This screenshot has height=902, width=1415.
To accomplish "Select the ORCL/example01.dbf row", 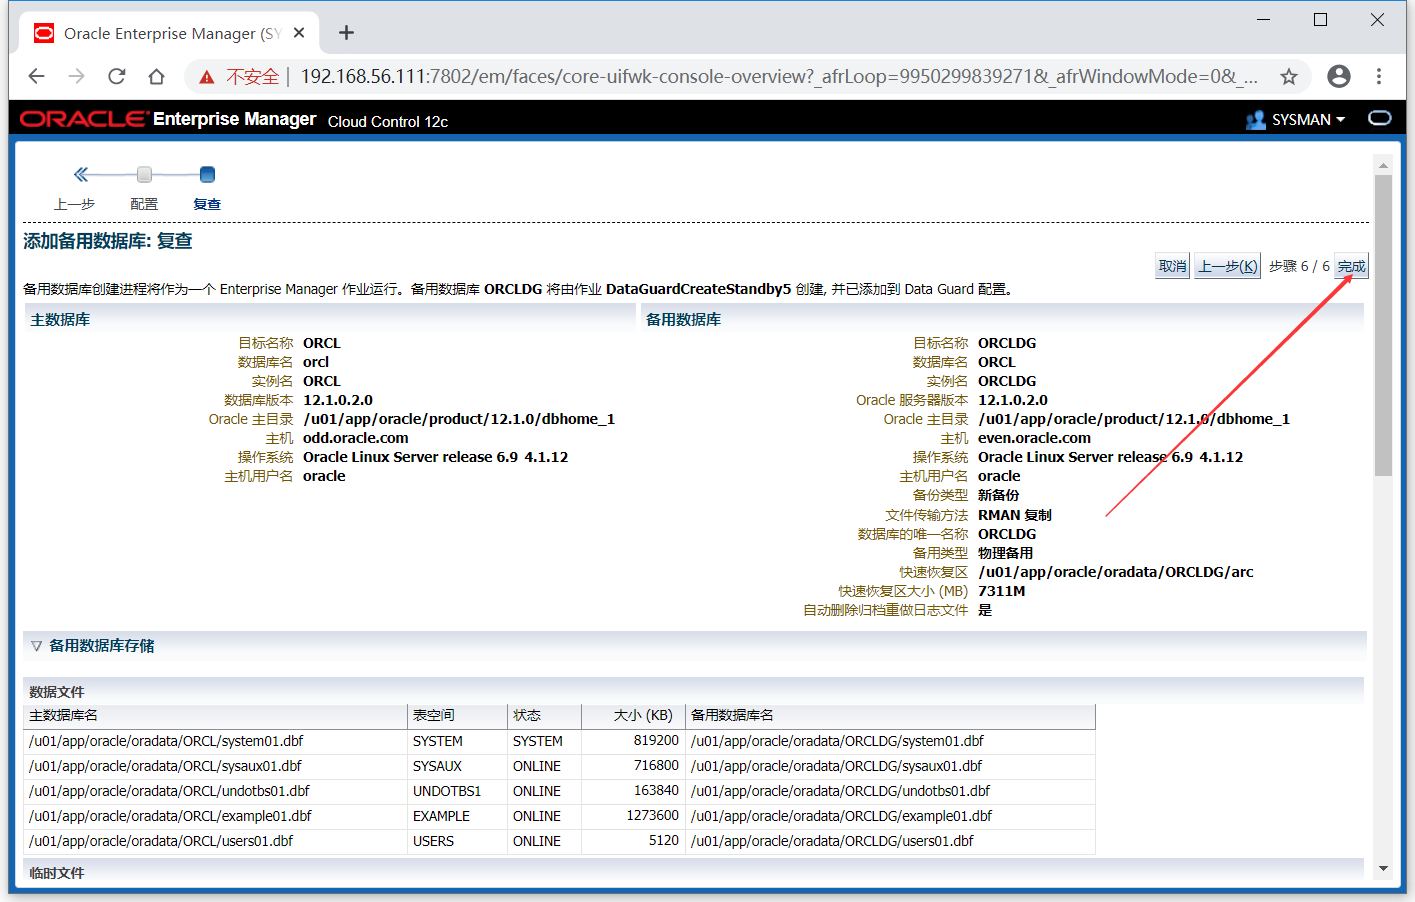I will tap(559, 816).
